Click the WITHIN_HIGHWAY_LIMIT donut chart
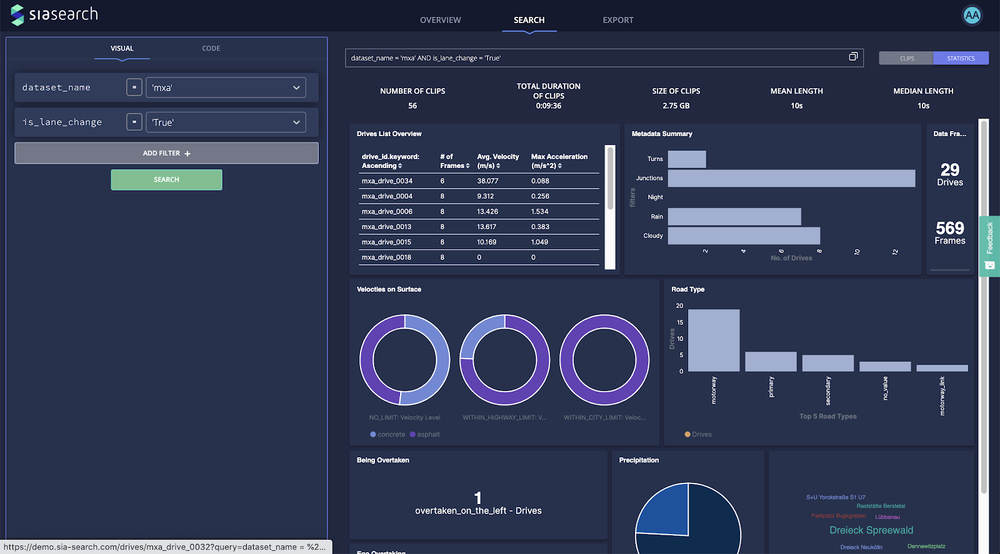 (504, 360)
